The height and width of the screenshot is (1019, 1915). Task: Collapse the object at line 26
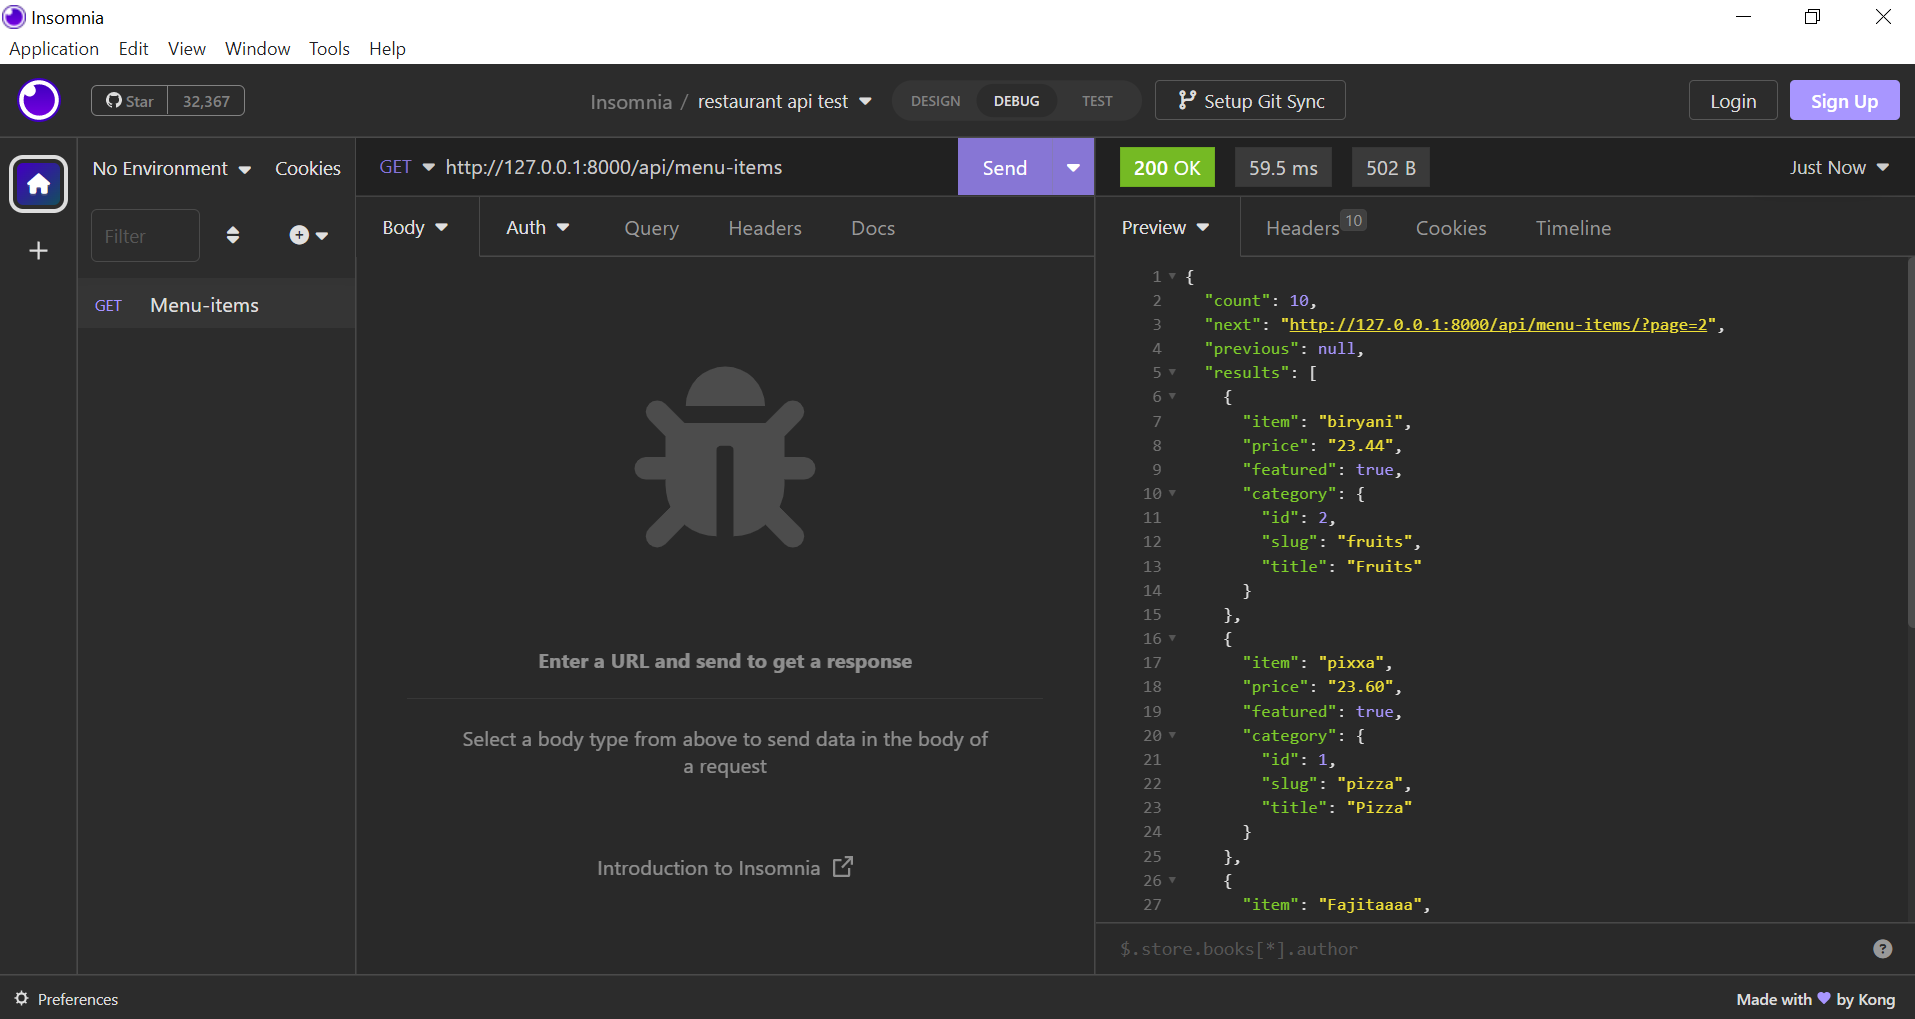click(x=1173, y=880)
